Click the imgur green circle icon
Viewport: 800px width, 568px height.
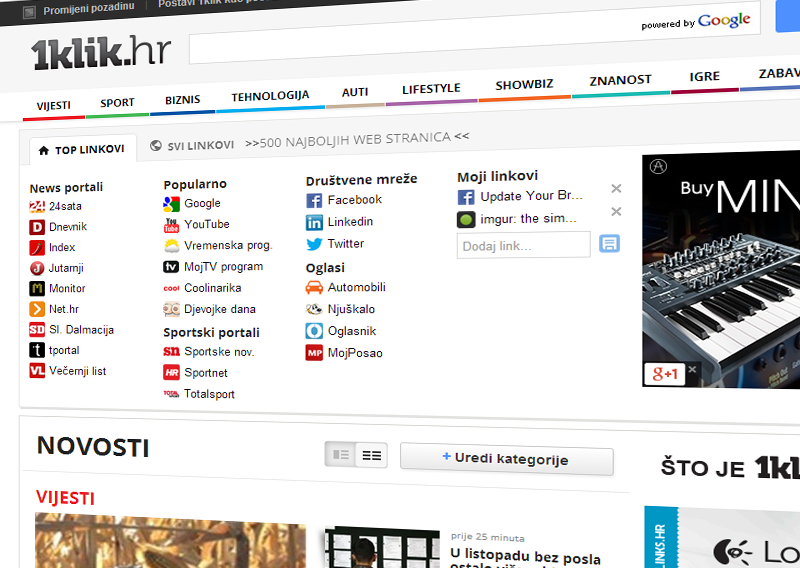coord(466,220)
